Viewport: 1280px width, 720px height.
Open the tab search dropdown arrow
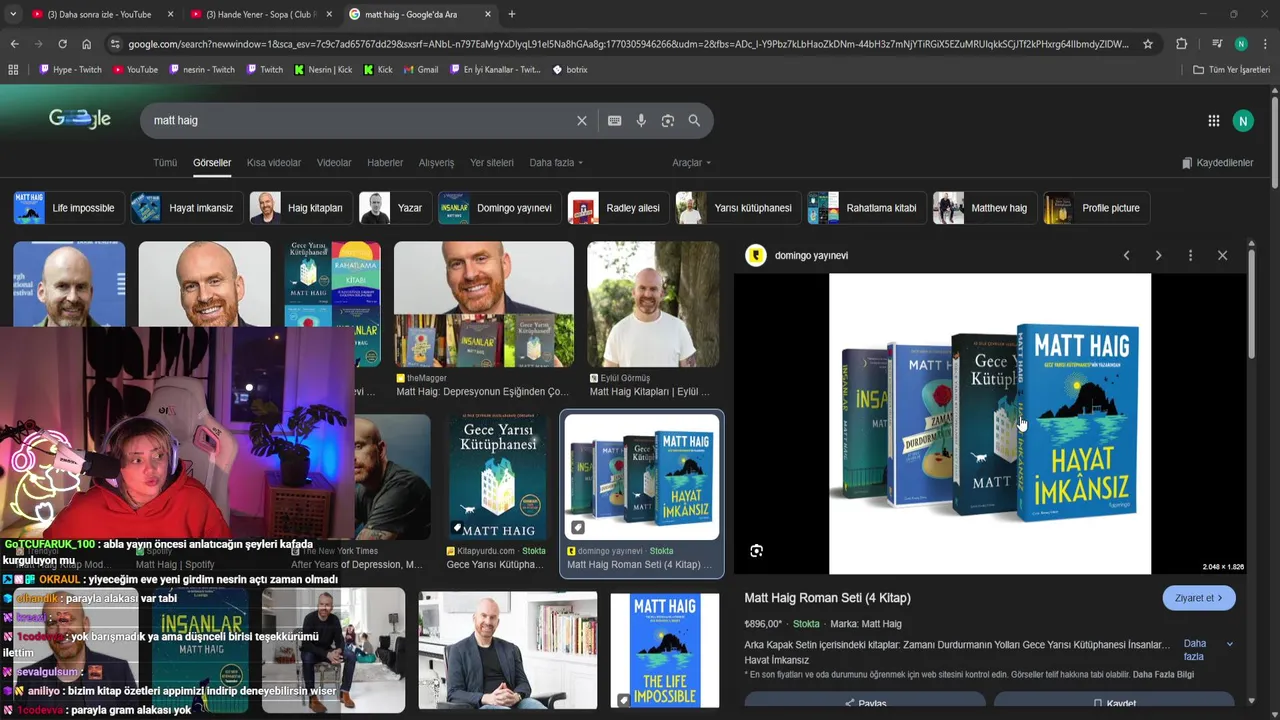point(12,14)
